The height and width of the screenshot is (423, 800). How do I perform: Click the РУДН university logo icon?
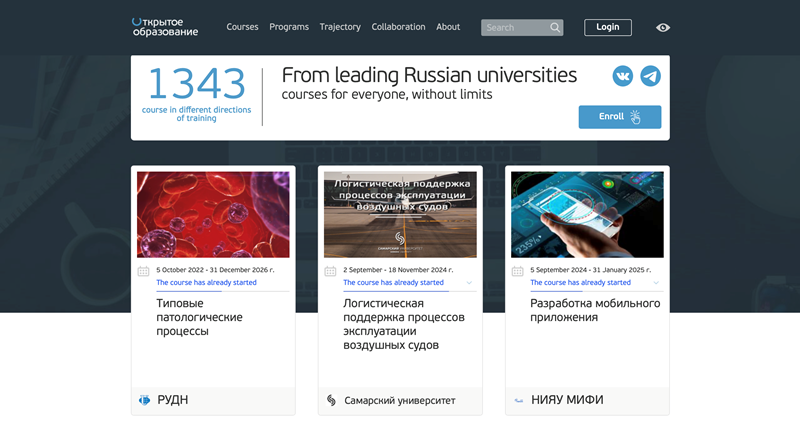coord(144,400)
